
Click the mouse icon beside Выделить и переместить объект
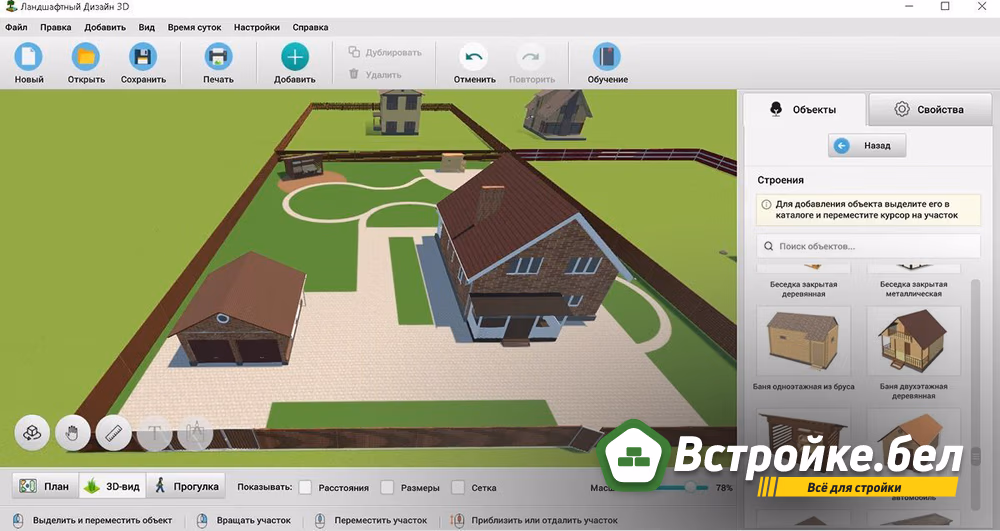point(18,520)
